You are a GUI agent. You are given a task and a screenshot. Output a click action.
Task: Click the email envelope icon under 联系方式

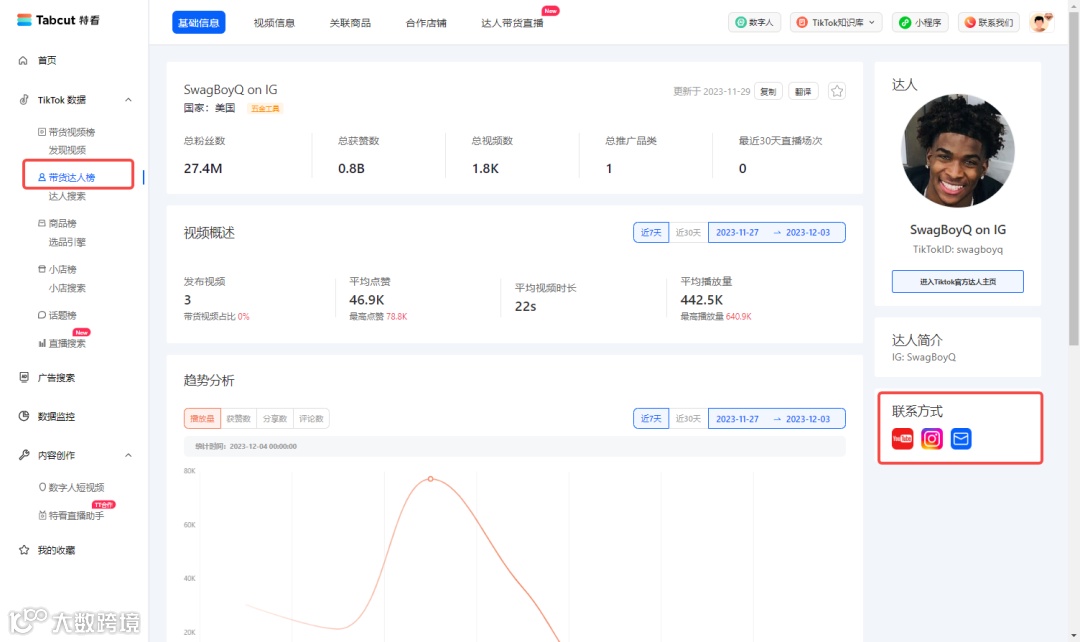(960, 438)
